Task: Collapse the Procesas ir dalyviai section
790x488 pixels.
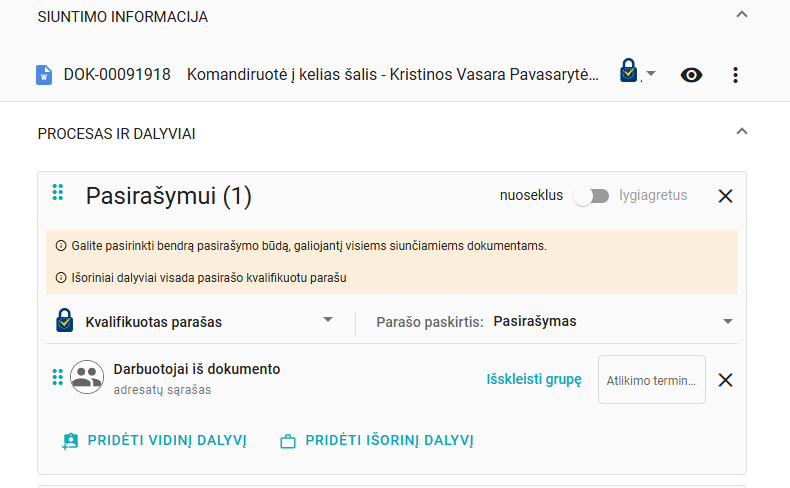Action: [741, 131]
